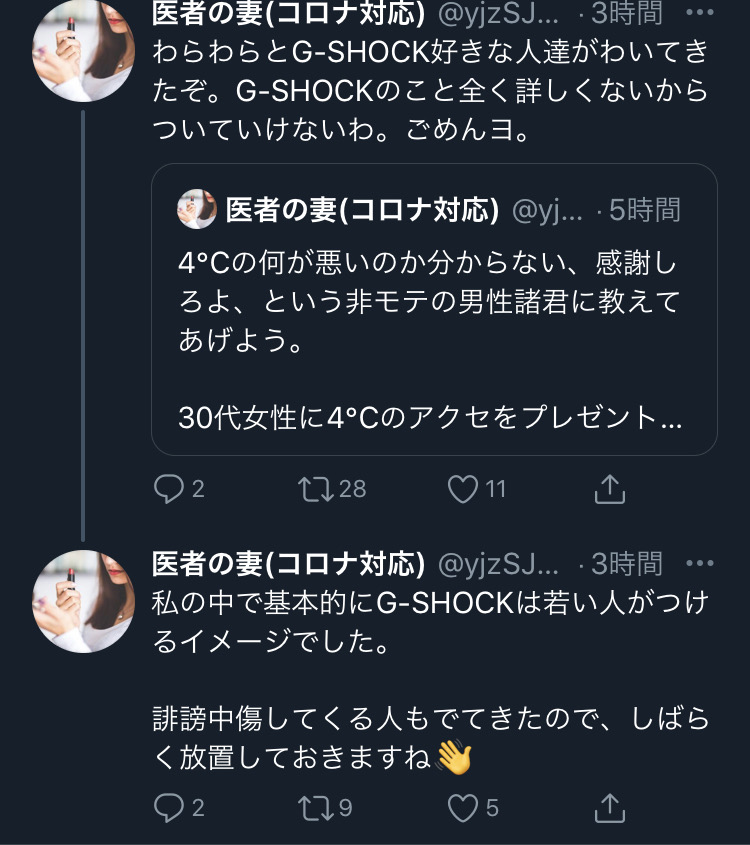Reply to the second tweet about 誹謗中傷
The image size is (750, 845).
(167, 807)
